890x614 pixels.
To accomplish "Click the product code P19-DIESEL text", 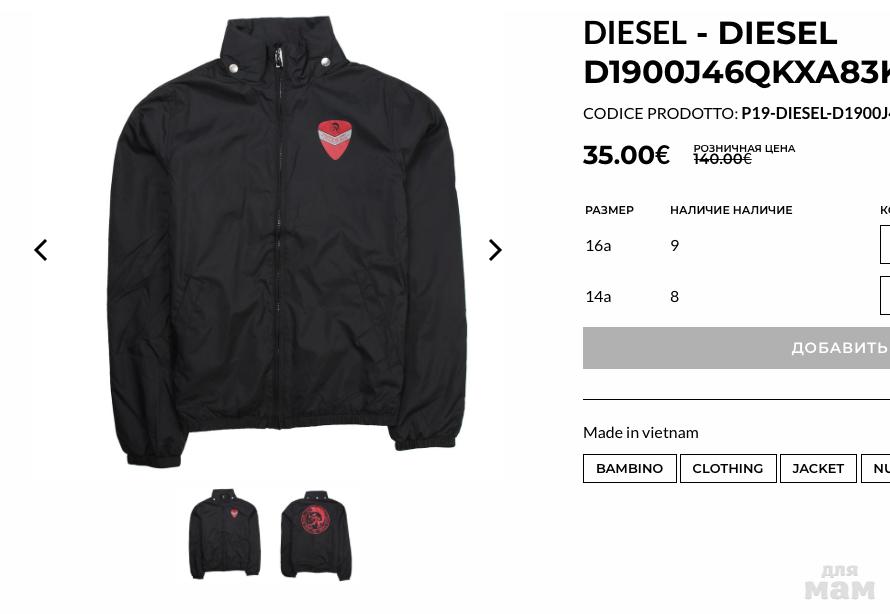I will coord(815,113).
